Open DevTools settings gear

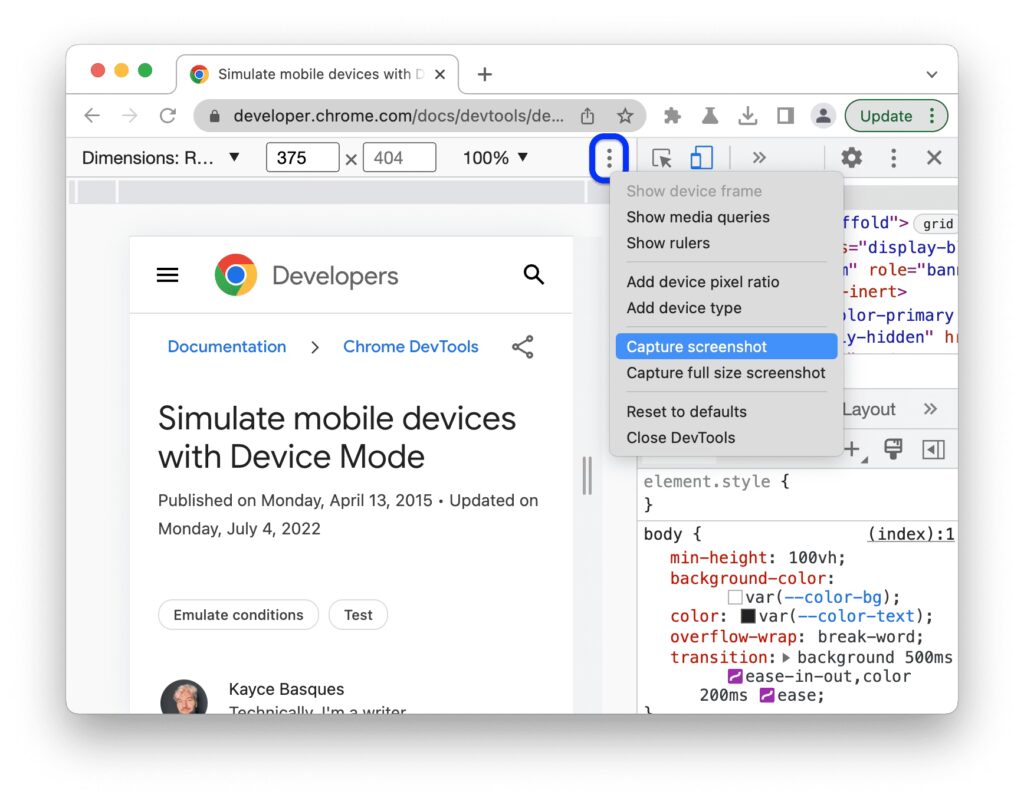(851, 158)
